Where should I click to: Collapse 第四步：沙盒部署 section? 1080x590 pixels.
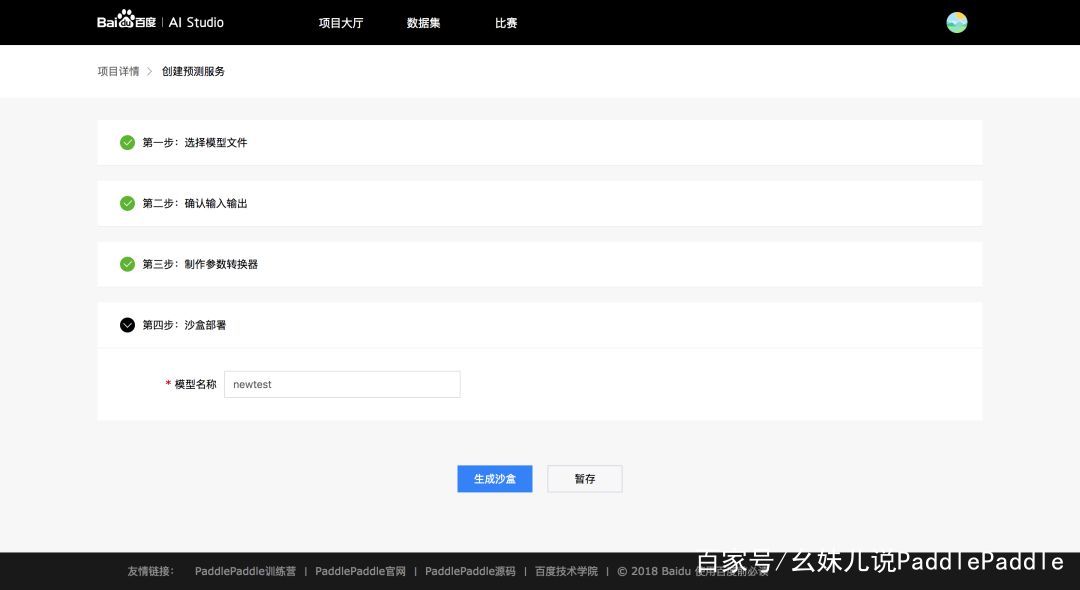coord(184,326)
